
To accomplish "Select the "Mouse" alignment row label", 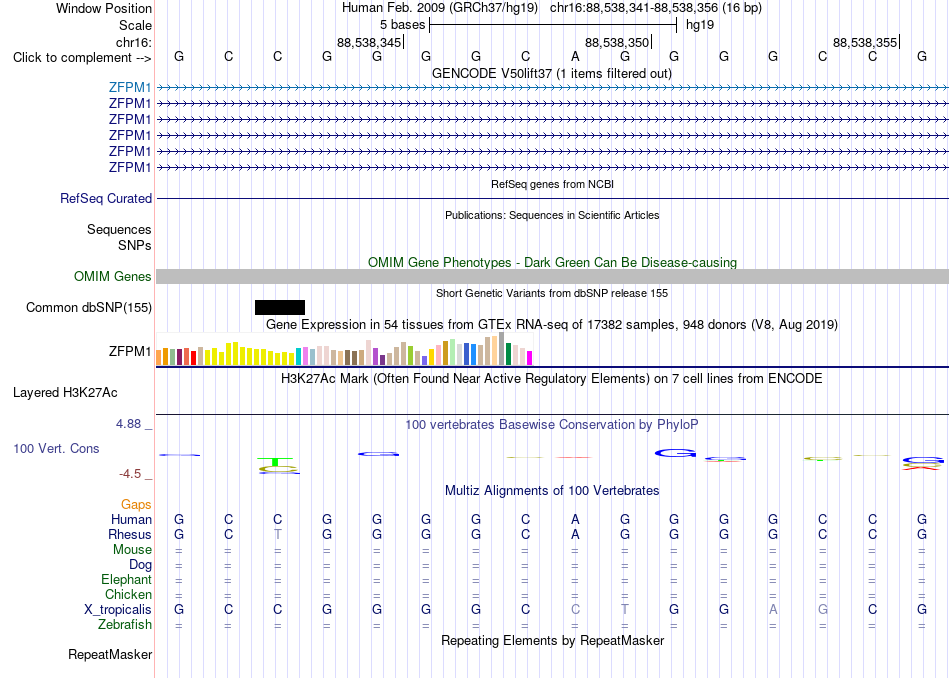I will [132, 550].
